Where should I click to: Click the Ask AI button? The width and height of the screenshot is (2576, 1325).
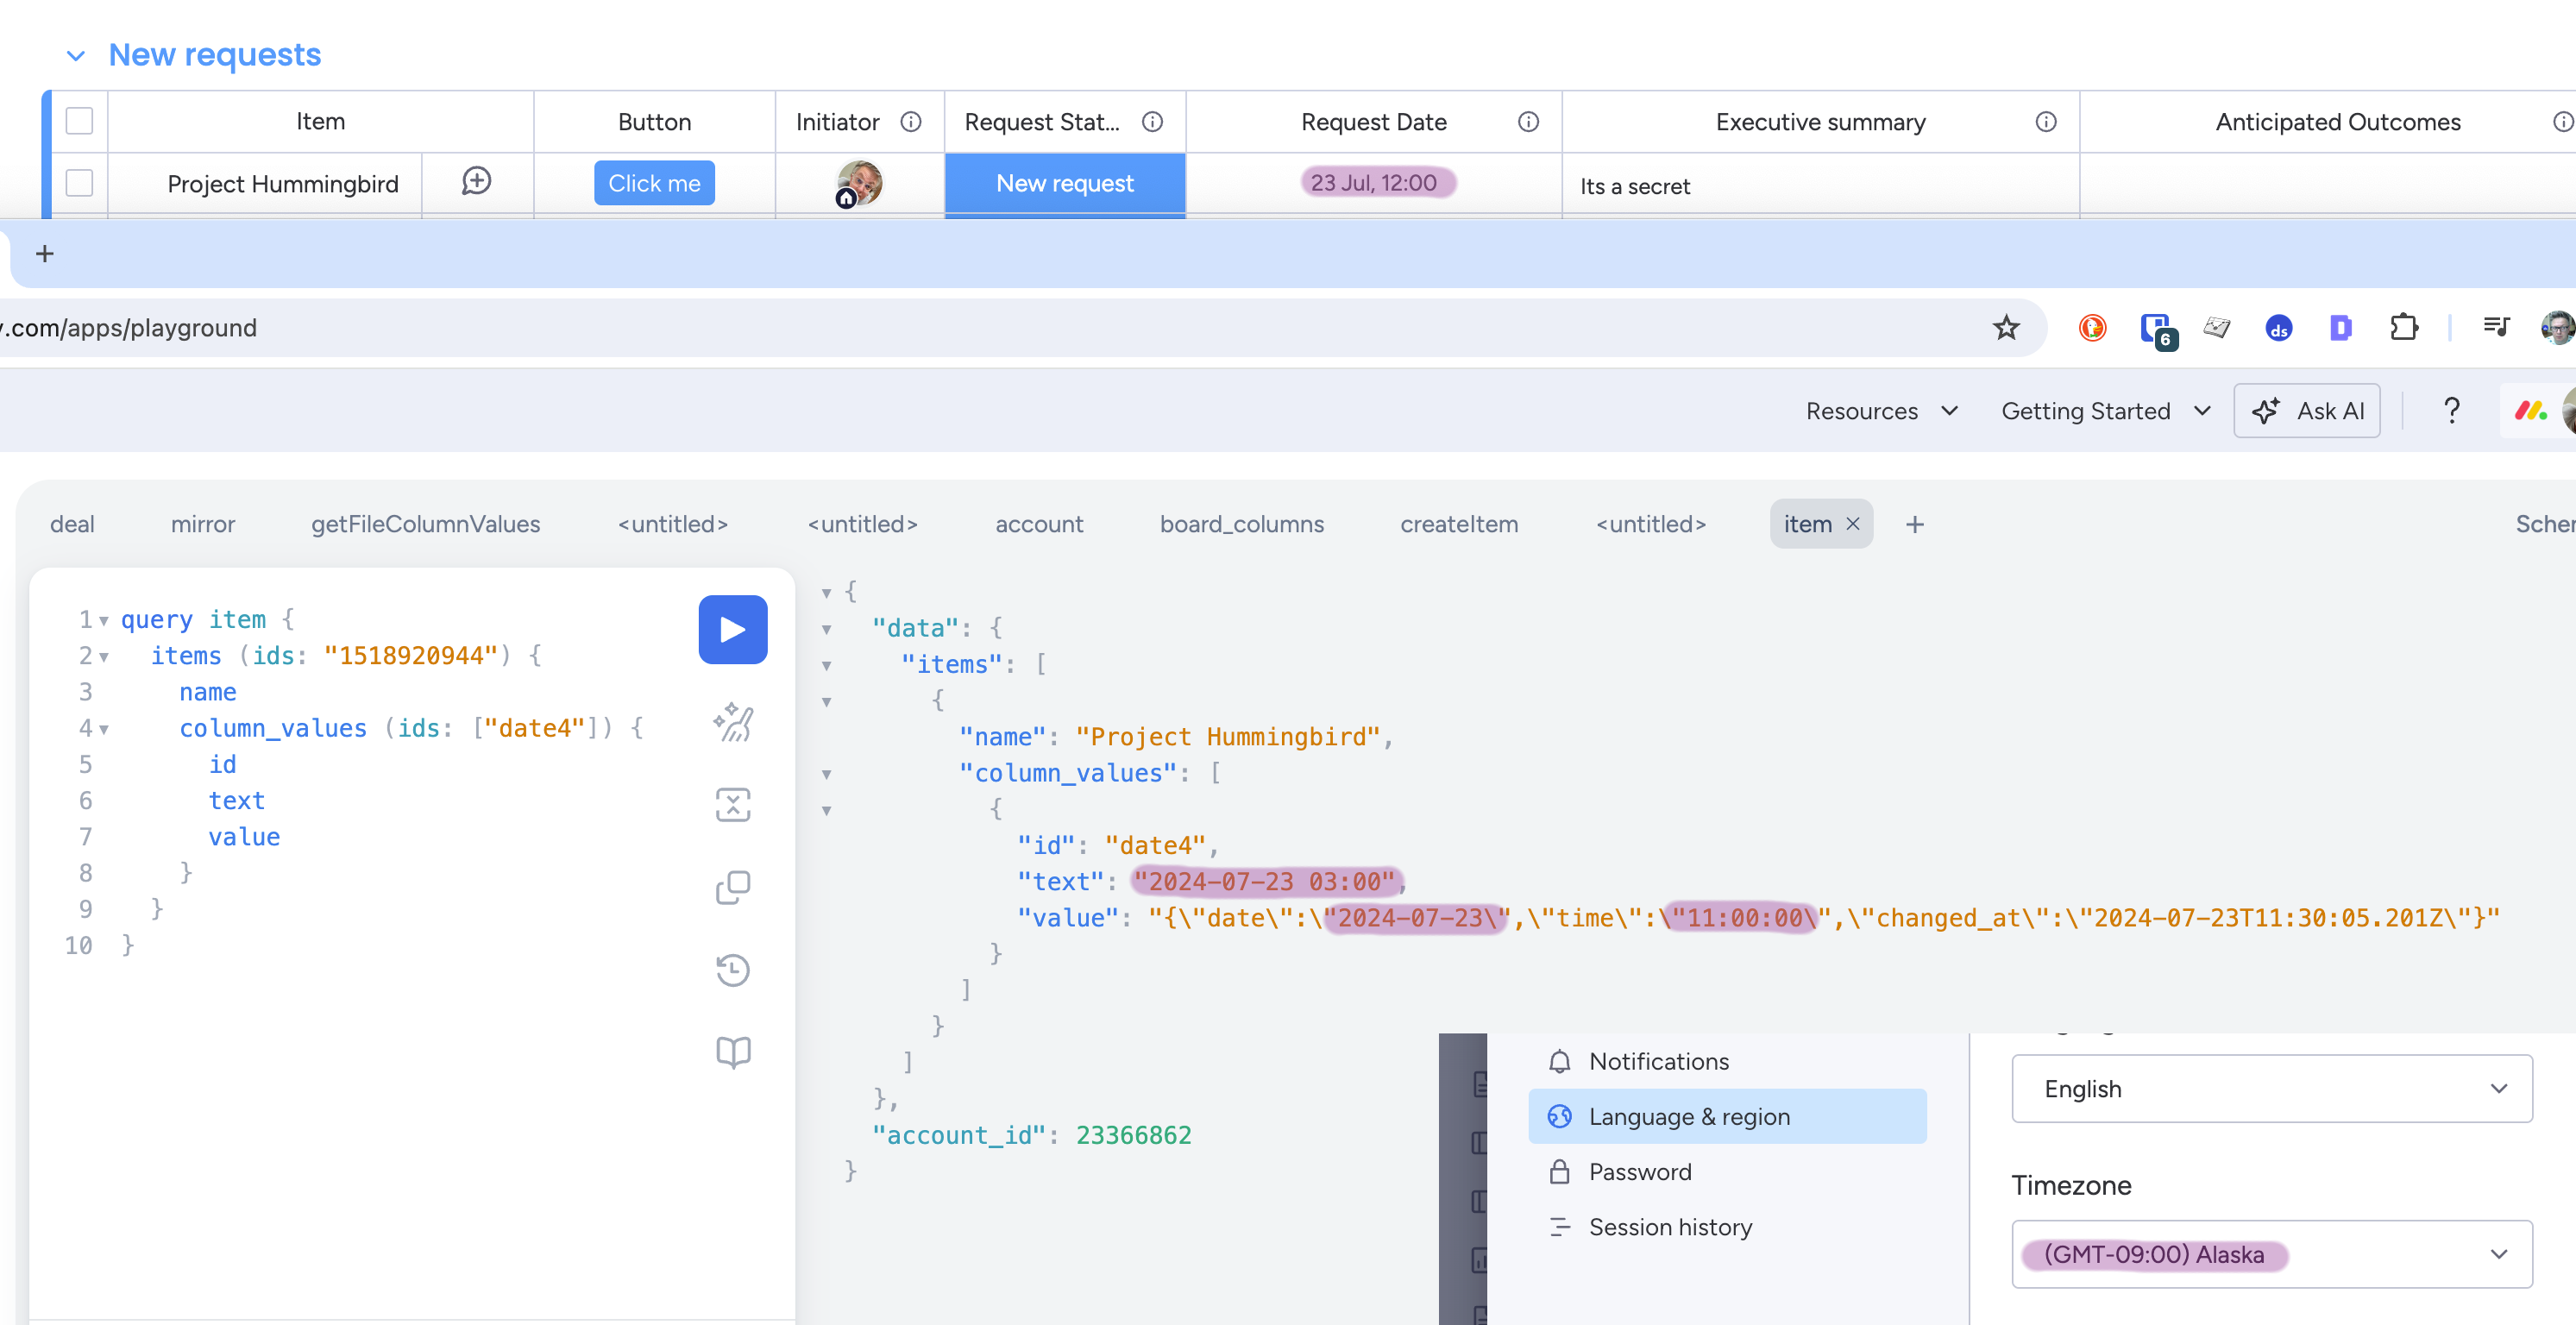point(2306,411)
